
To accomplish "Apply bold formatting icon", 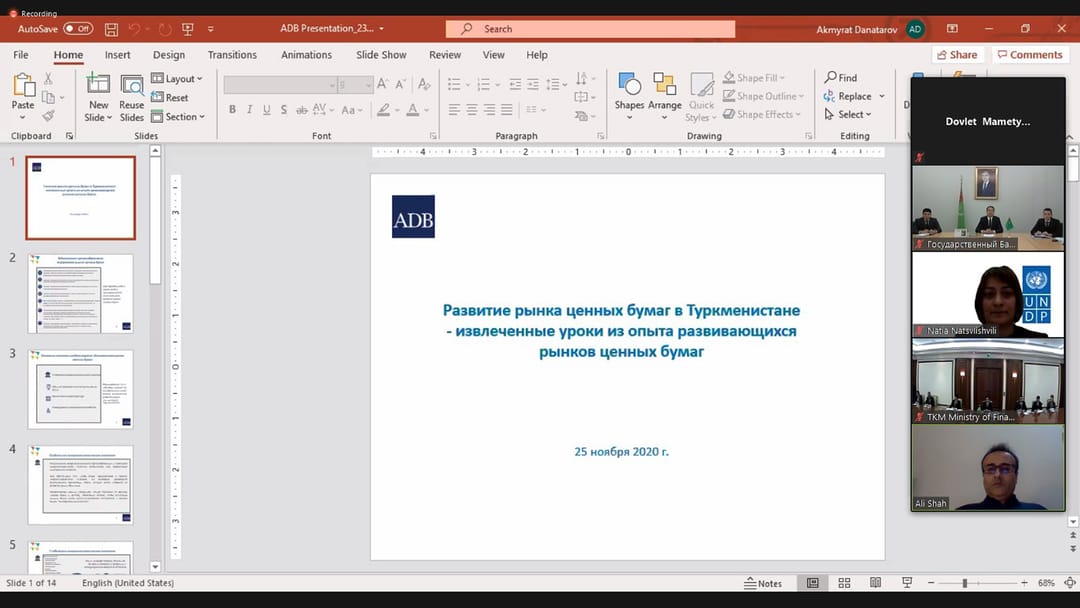I will pyautogui.click(x=232, y=109).
